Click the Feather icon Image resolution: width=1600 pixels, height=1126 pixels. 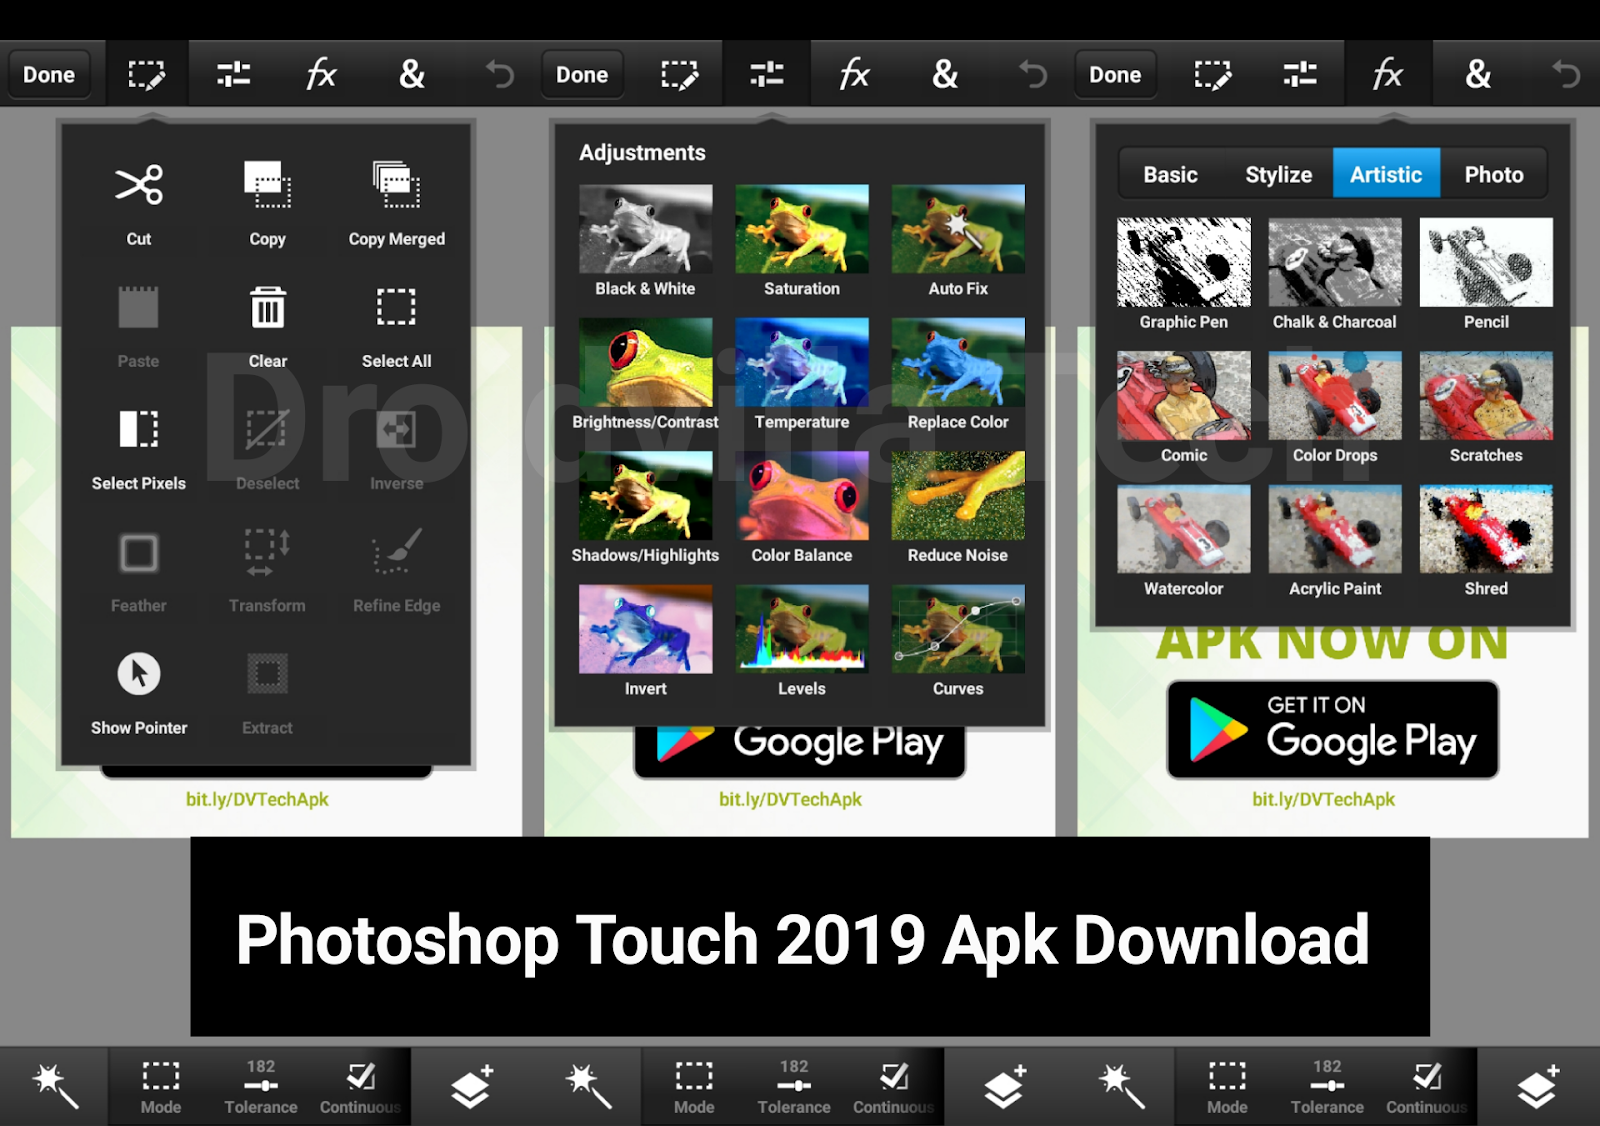click(139, 552)
